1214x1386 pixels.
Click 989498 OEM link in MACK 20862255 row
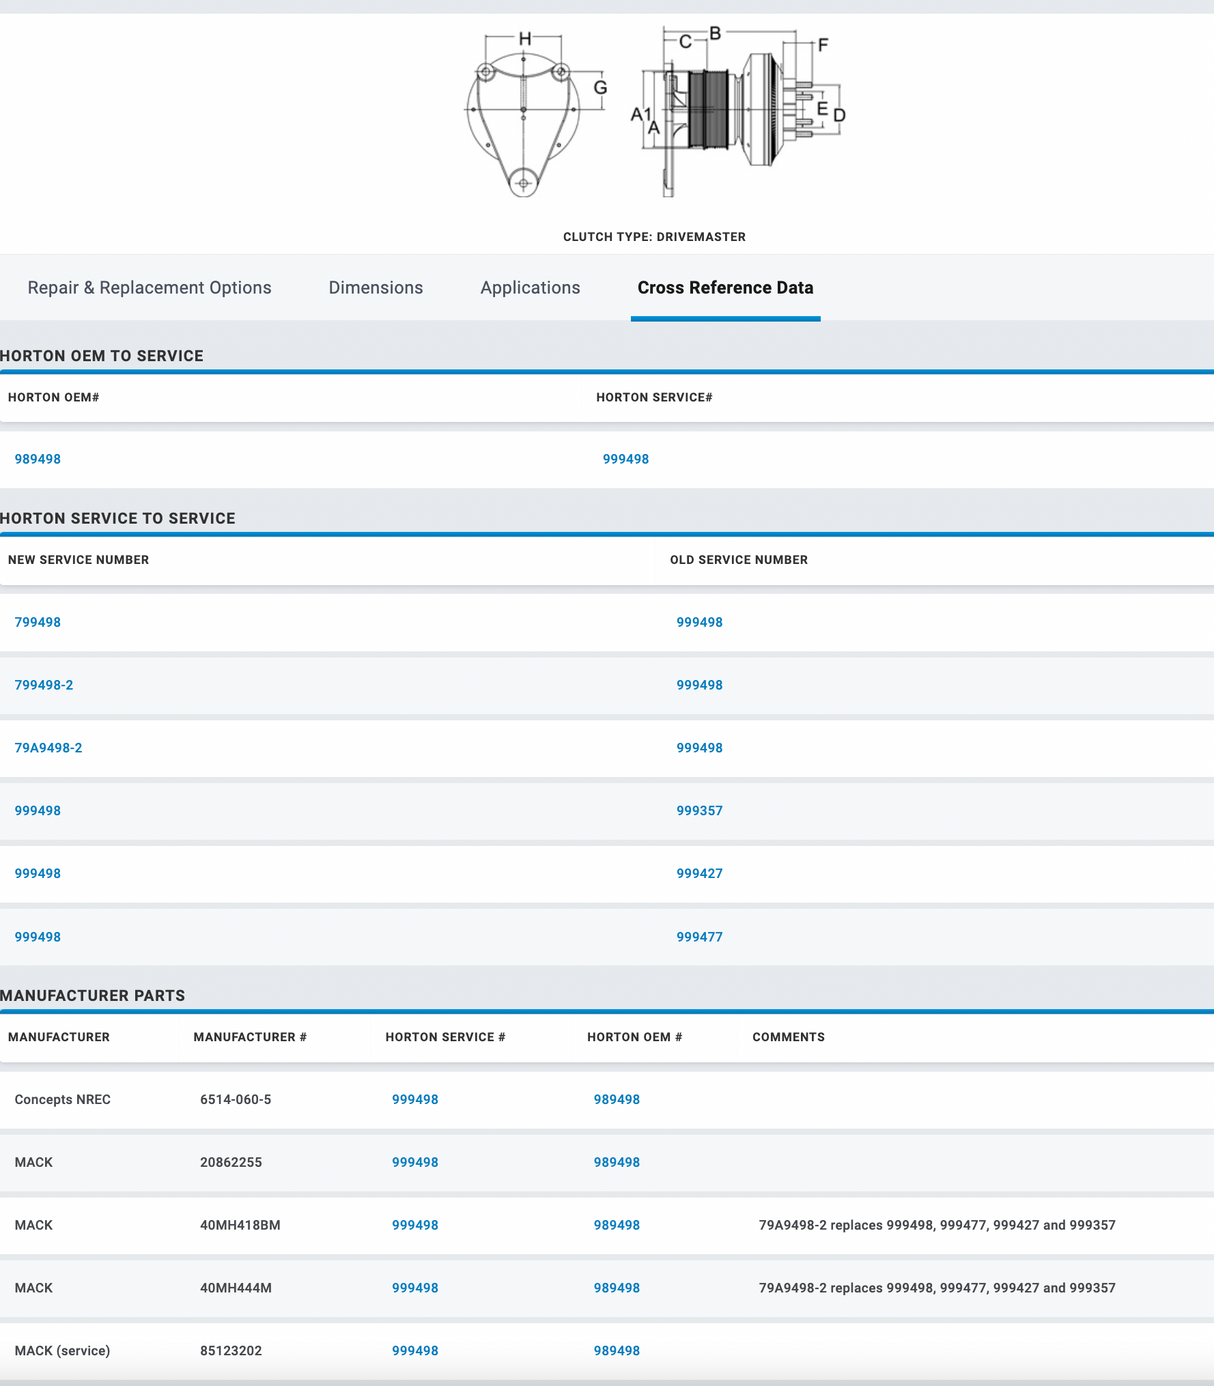[616, 1162]
